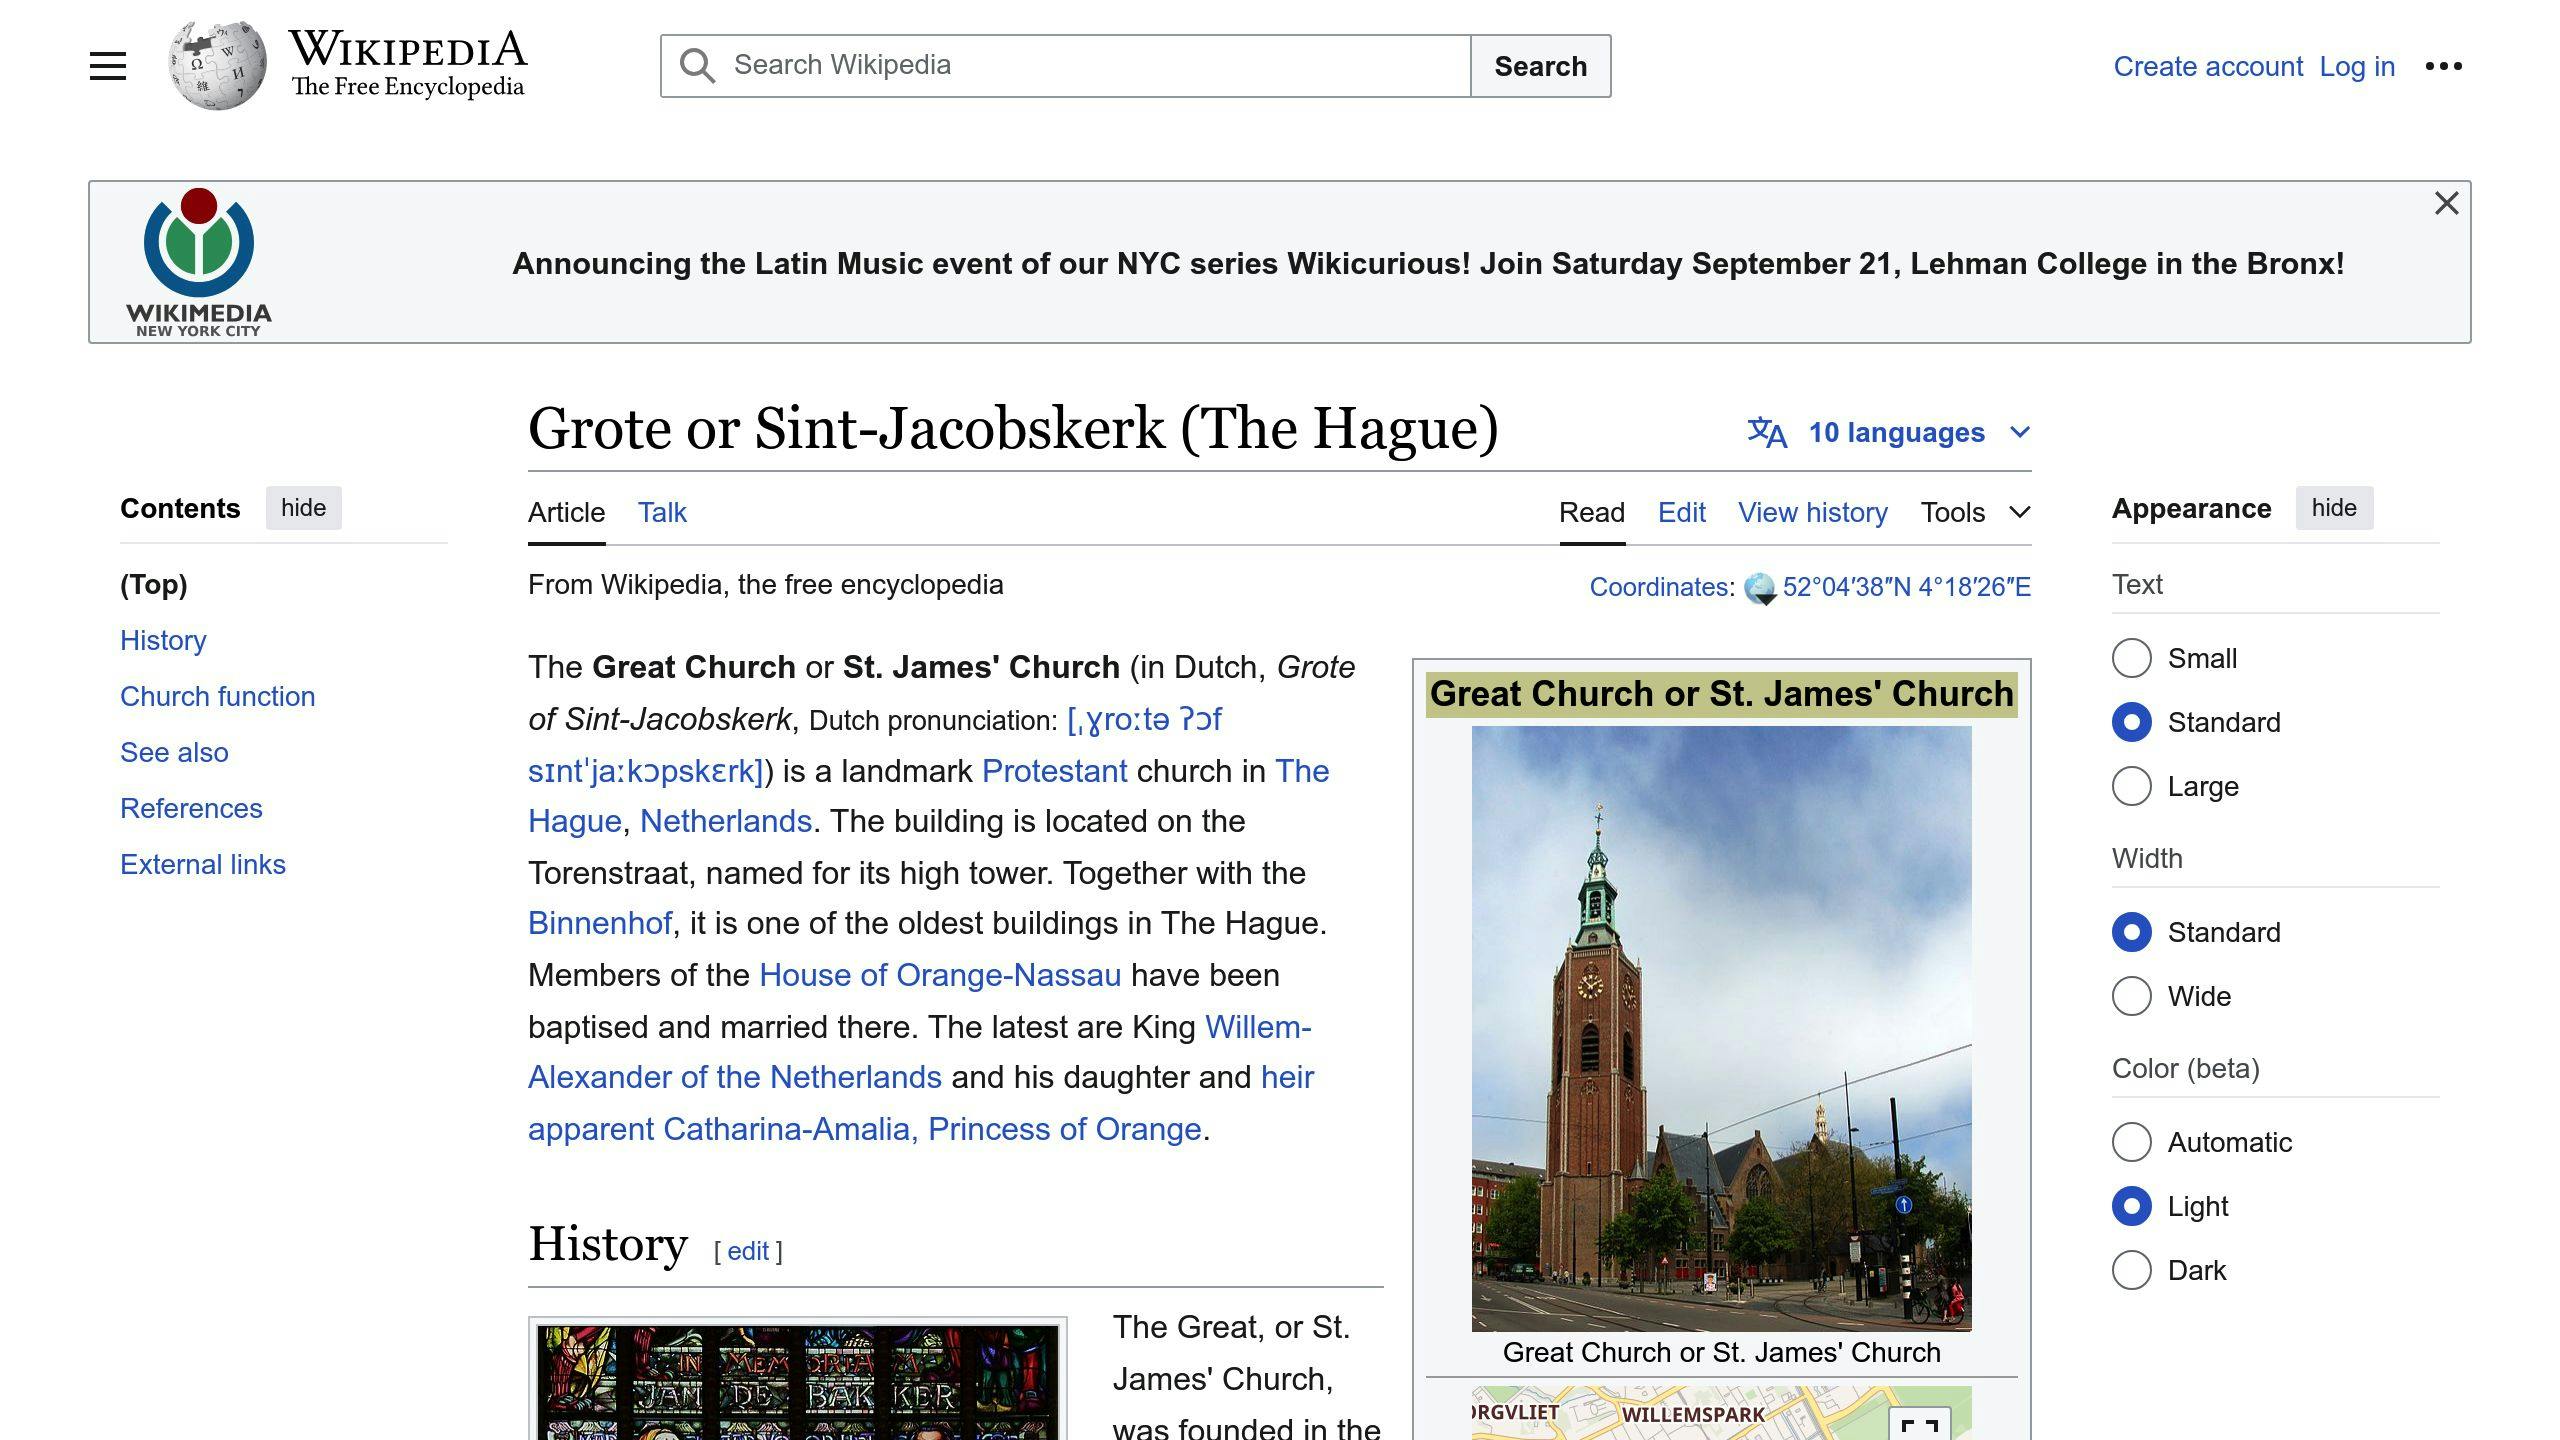Expand the 10 languages dropdown
Image resolution: width=2560 pixels, height=1440 pixels.
tap(1890, 432)
